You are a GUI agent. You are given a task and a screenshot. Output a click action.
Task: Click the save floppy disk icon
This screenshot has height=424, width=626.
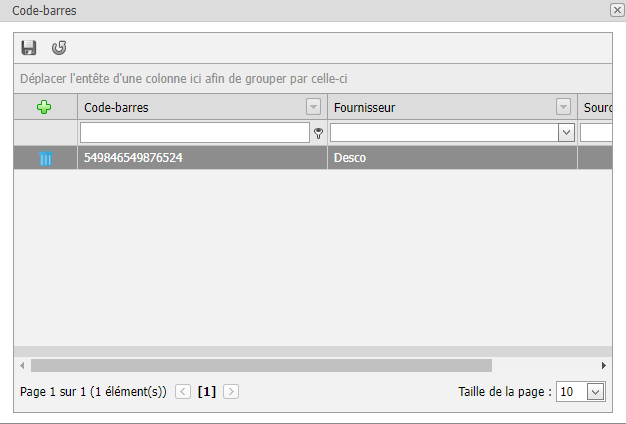(29, 48)
